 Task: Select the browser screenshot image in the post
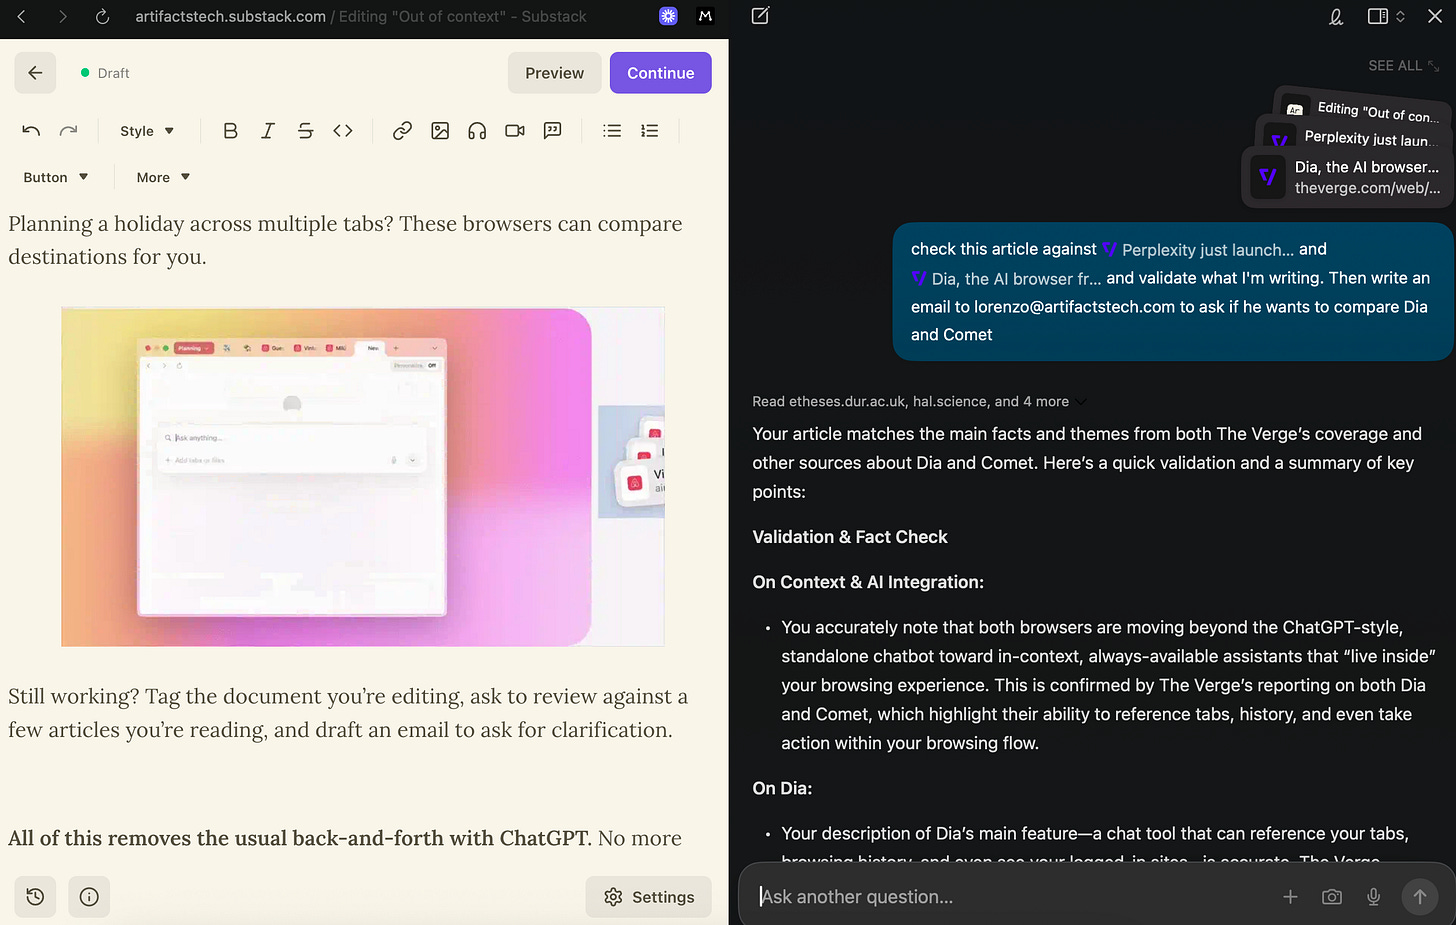point(363,476)
